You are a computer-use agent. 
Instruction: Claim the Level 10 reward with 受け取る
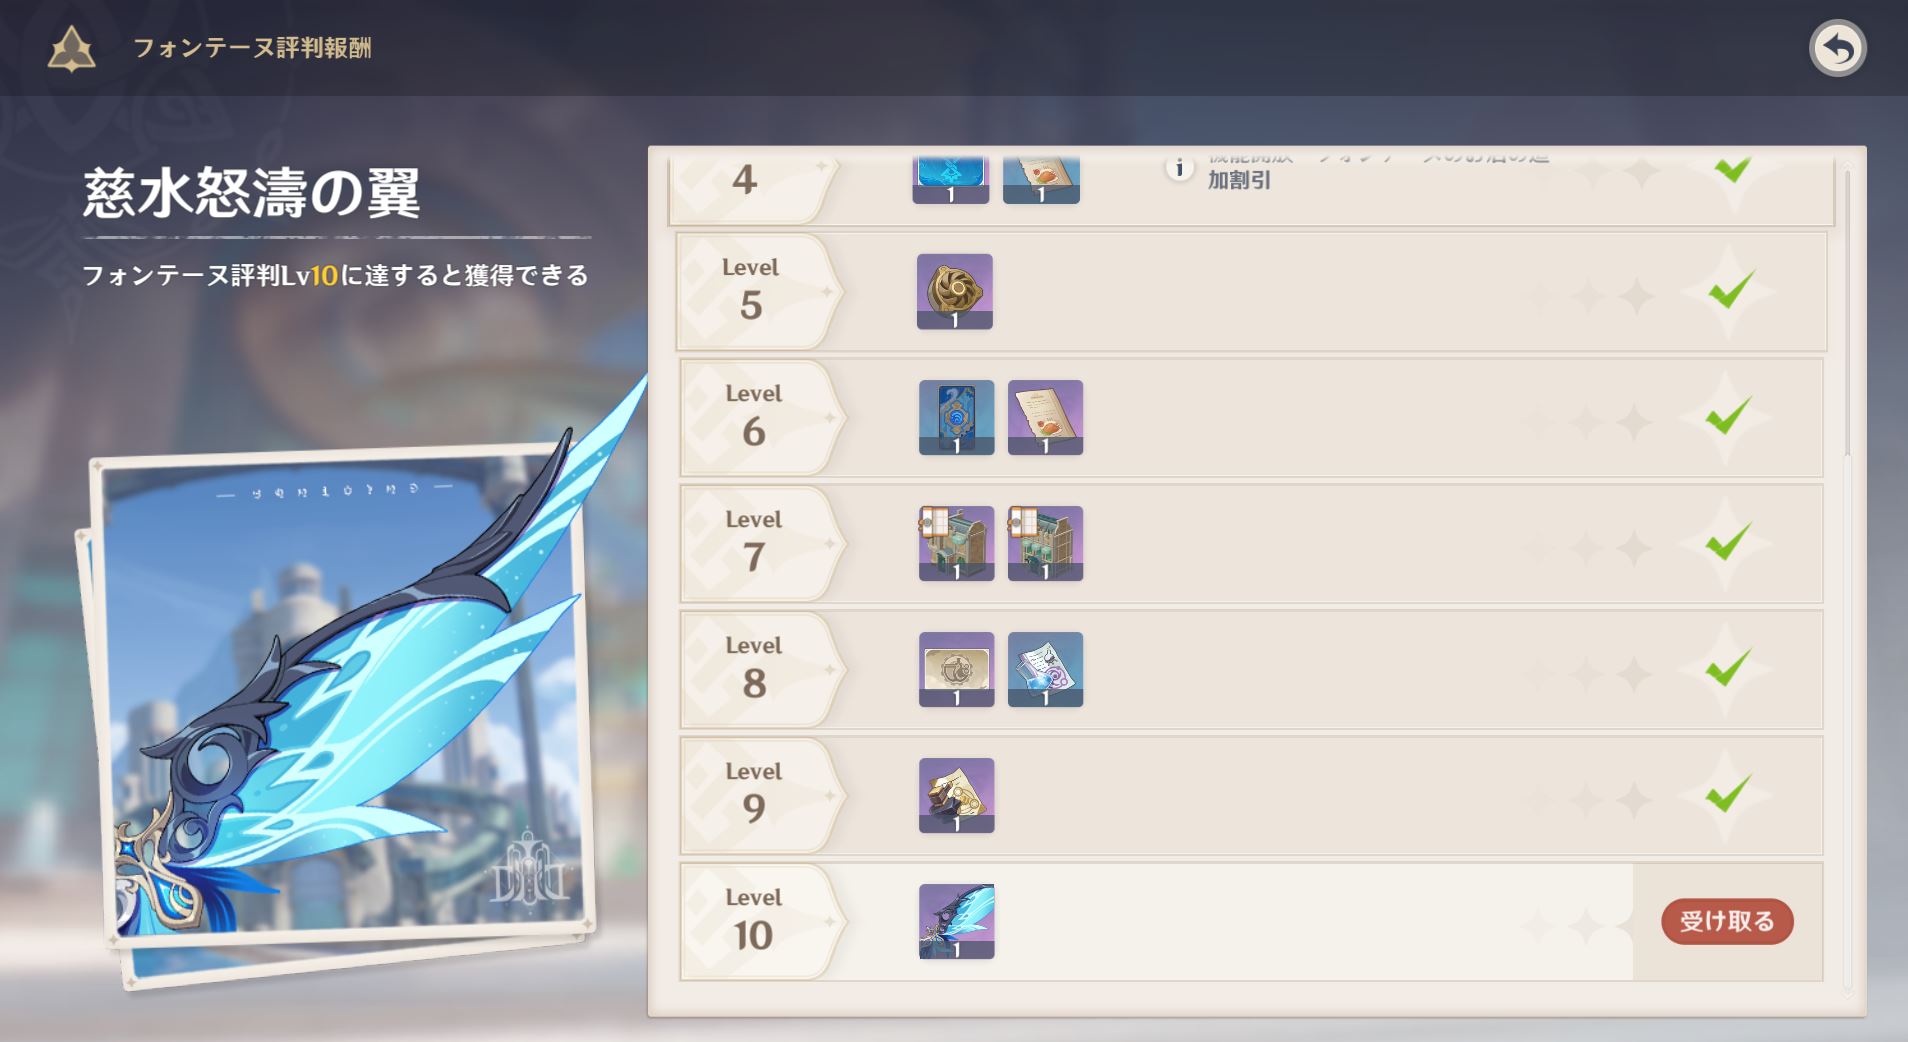click(1727, 921)
